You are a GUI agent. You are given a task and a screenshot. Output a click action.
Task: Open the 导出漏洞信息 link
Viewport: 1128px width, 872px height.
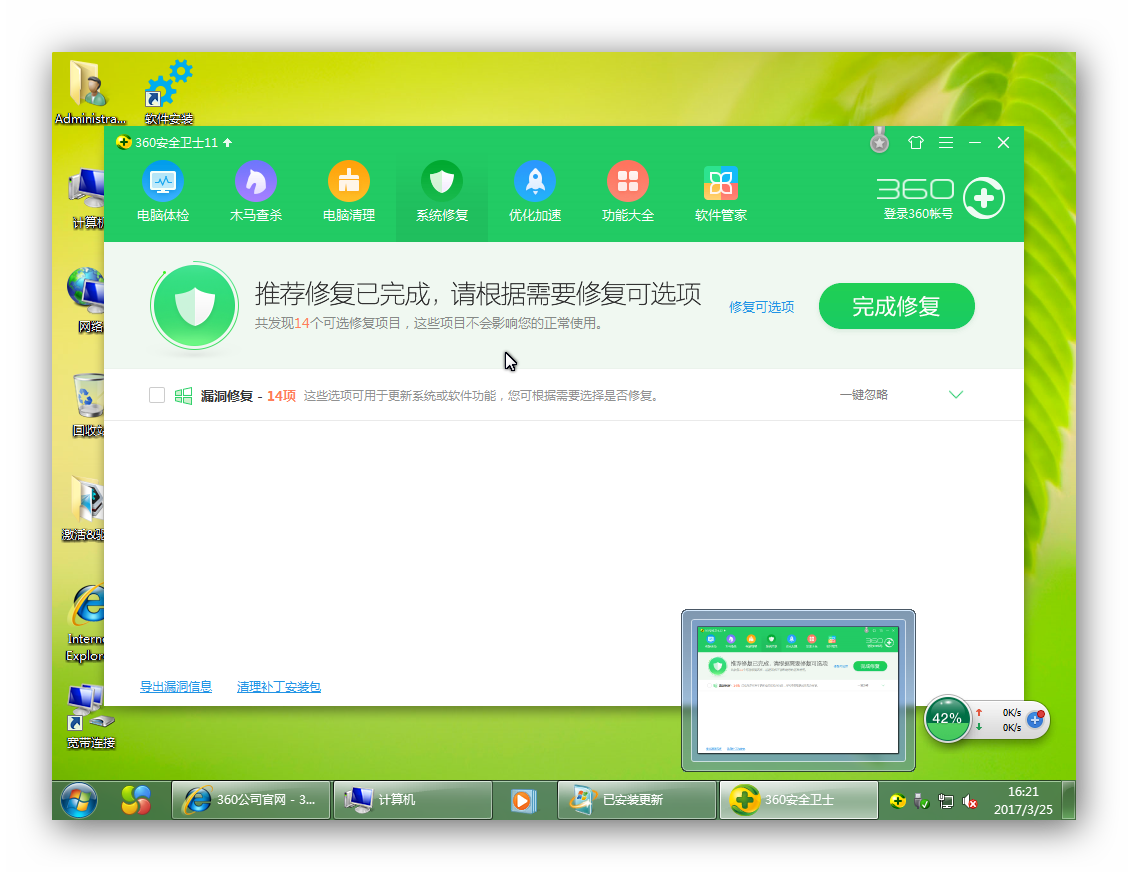[x=176, y=686]
